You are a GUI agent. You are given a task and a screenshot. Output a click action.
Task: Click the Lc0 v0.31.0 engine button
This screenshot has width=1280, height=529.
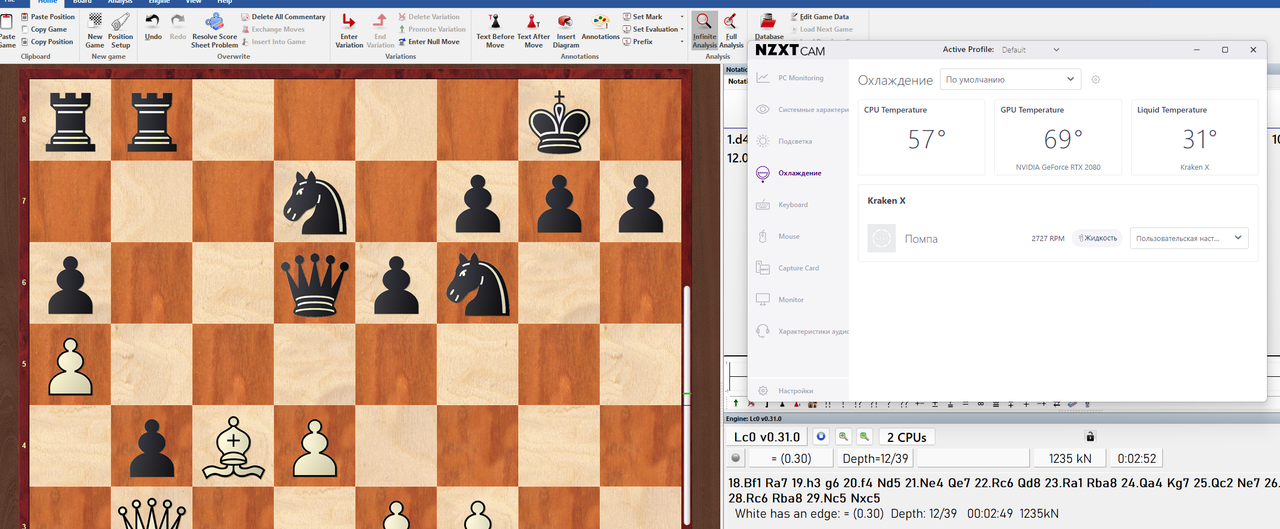(765, 436)
